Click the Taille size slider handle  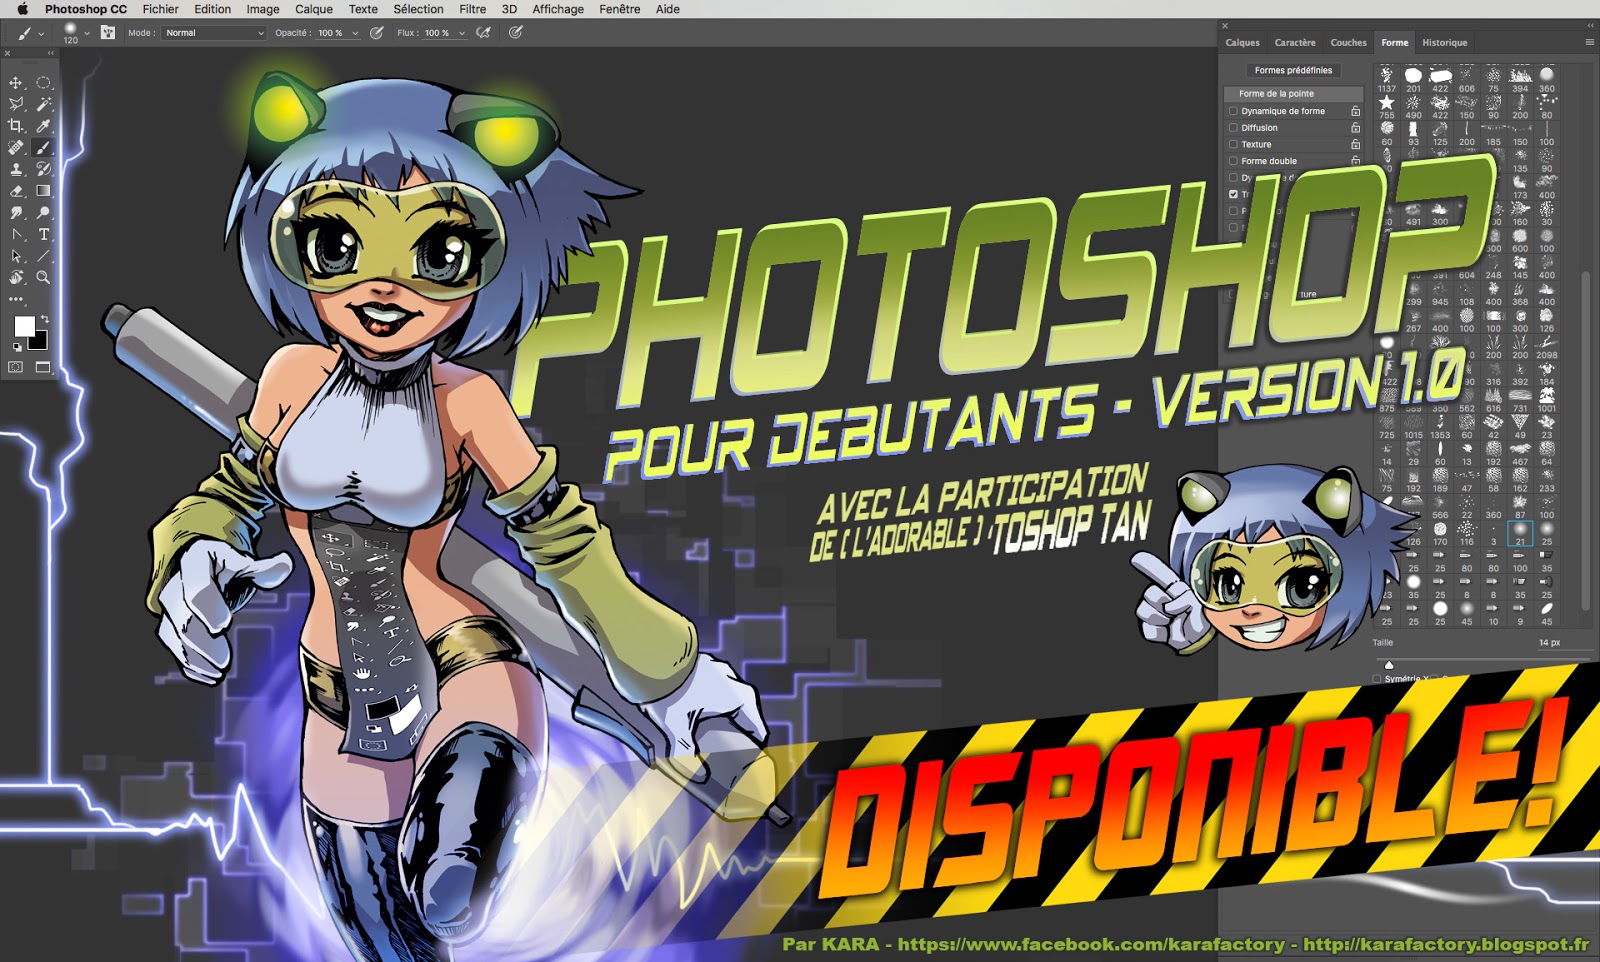pyautogui.click(x=1388, y=664)
